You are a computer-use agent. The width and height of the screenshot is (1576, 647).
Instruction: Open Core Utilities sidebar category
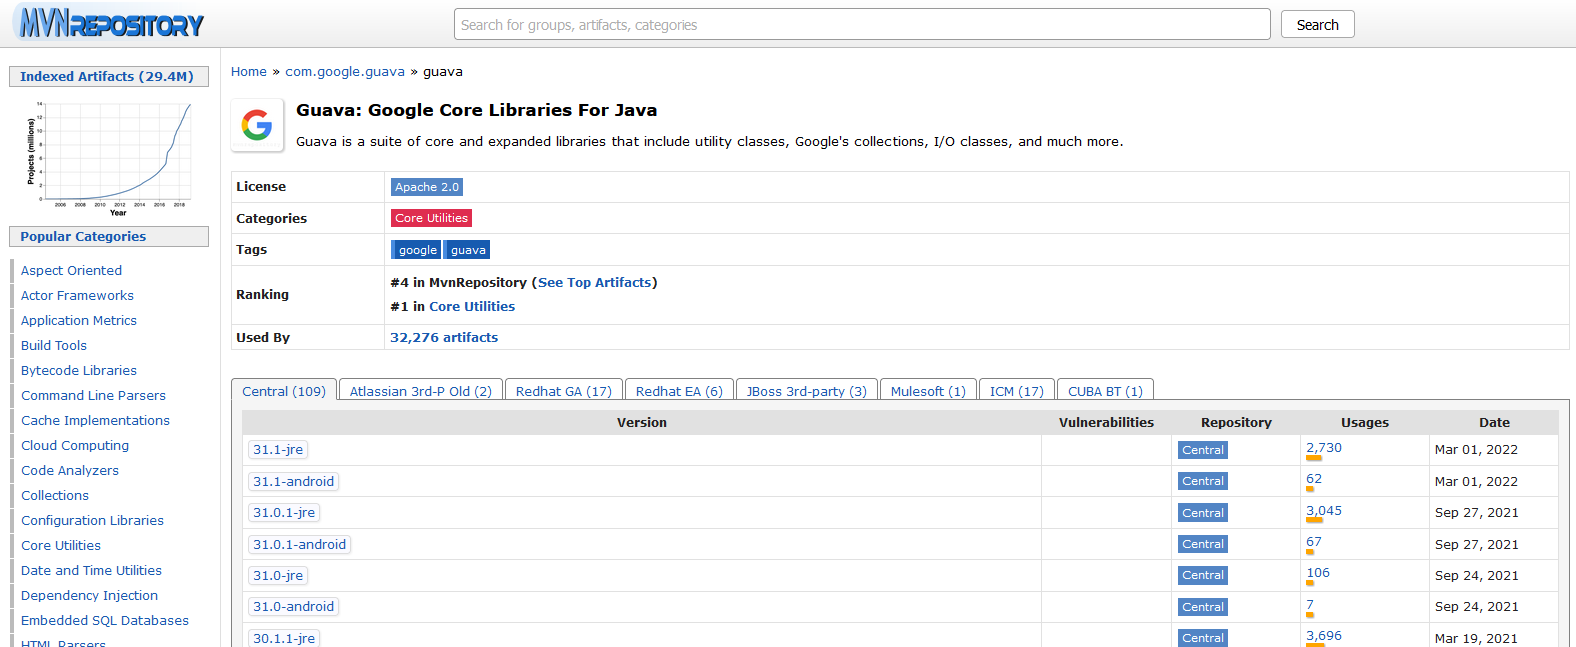(x=61, y=545)
